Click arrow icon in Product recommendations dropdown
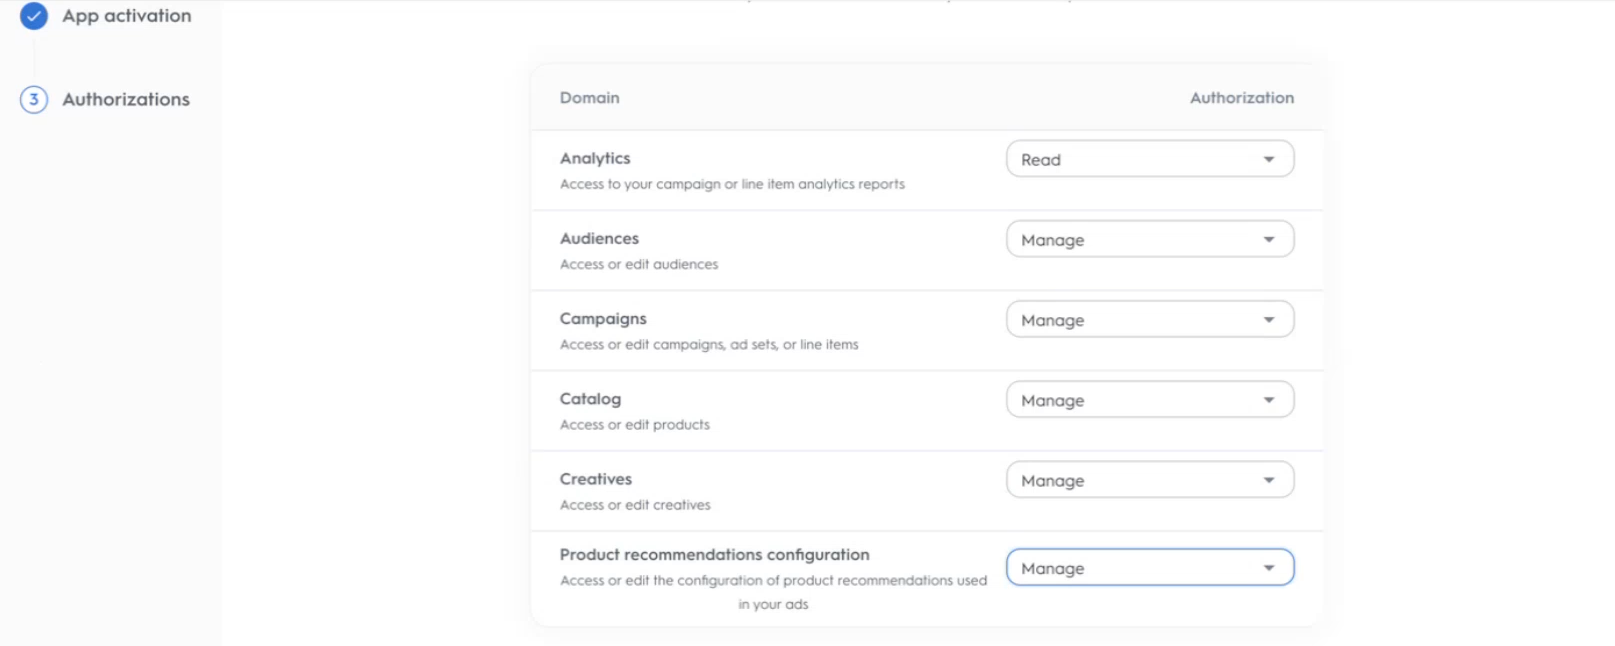The image size is (1615, 646). click(1269, 568)
